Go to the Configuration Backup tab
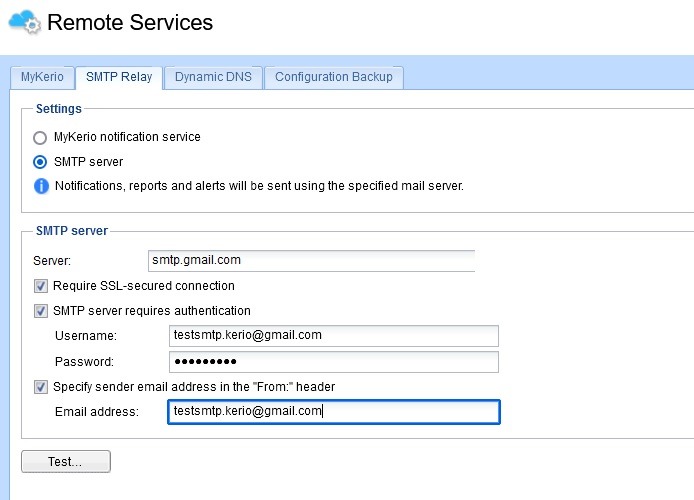 (x=334, y=77)
